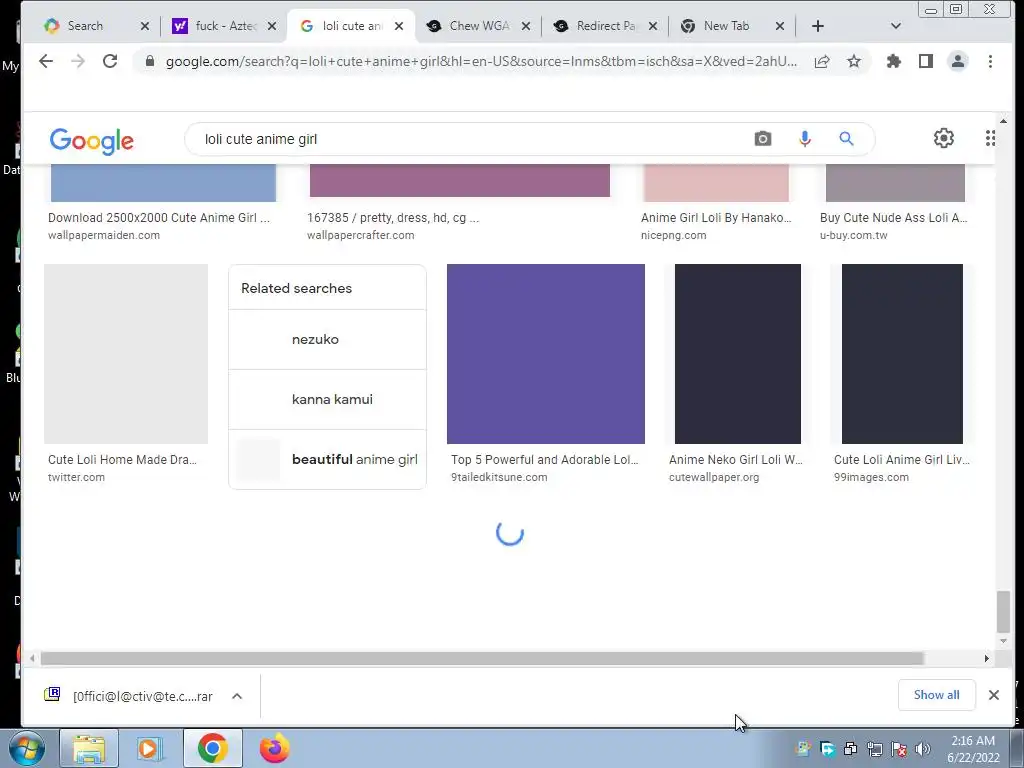Screen dimensions: 1024x768
Task: Expand the tab search chevron
Action: tap(896, 26)
